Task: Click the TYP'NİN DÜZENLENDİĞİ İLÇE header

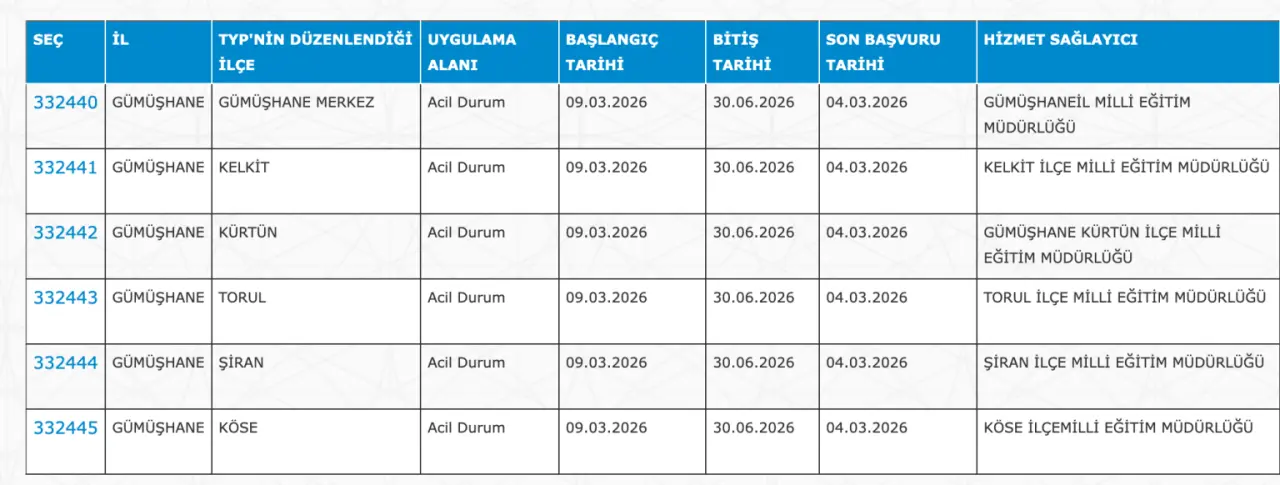Action: pos(315,52)
